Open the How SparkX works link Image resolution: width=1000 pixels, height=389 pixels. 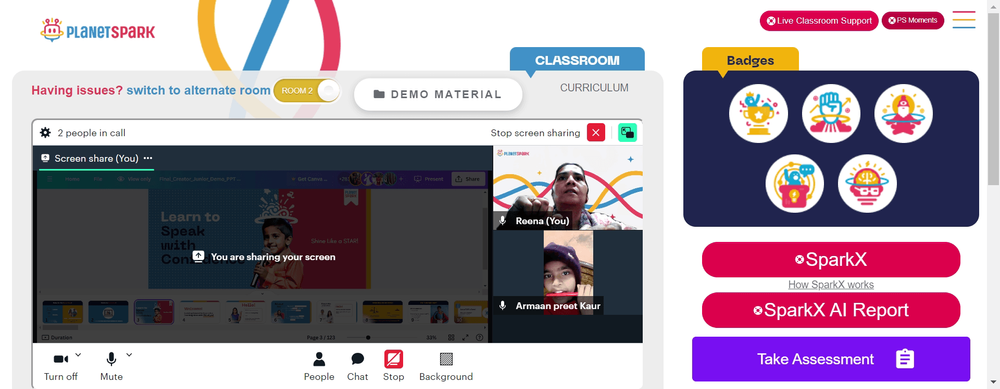coord(831,285)
